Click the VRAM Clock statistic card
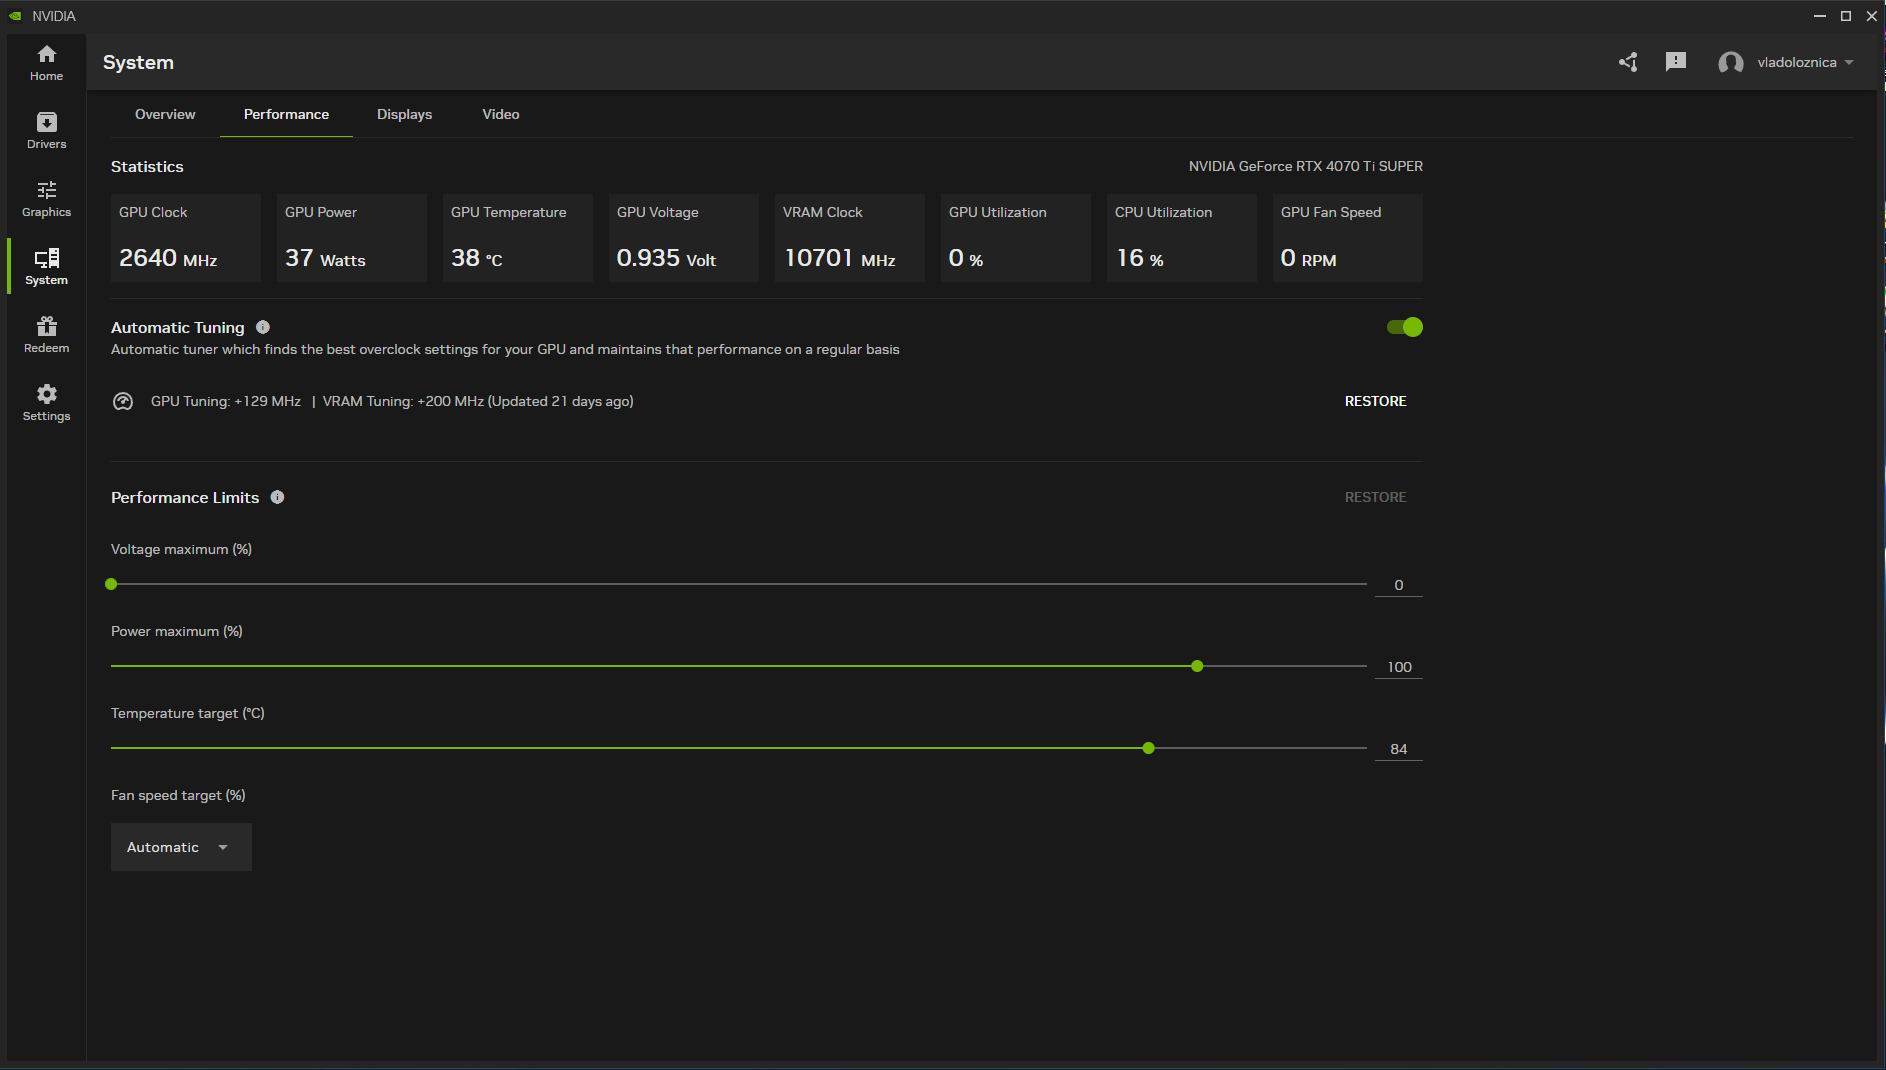Image resolution: width=1886 pixels, height=1070 pixels. click(x=850, y=238)
